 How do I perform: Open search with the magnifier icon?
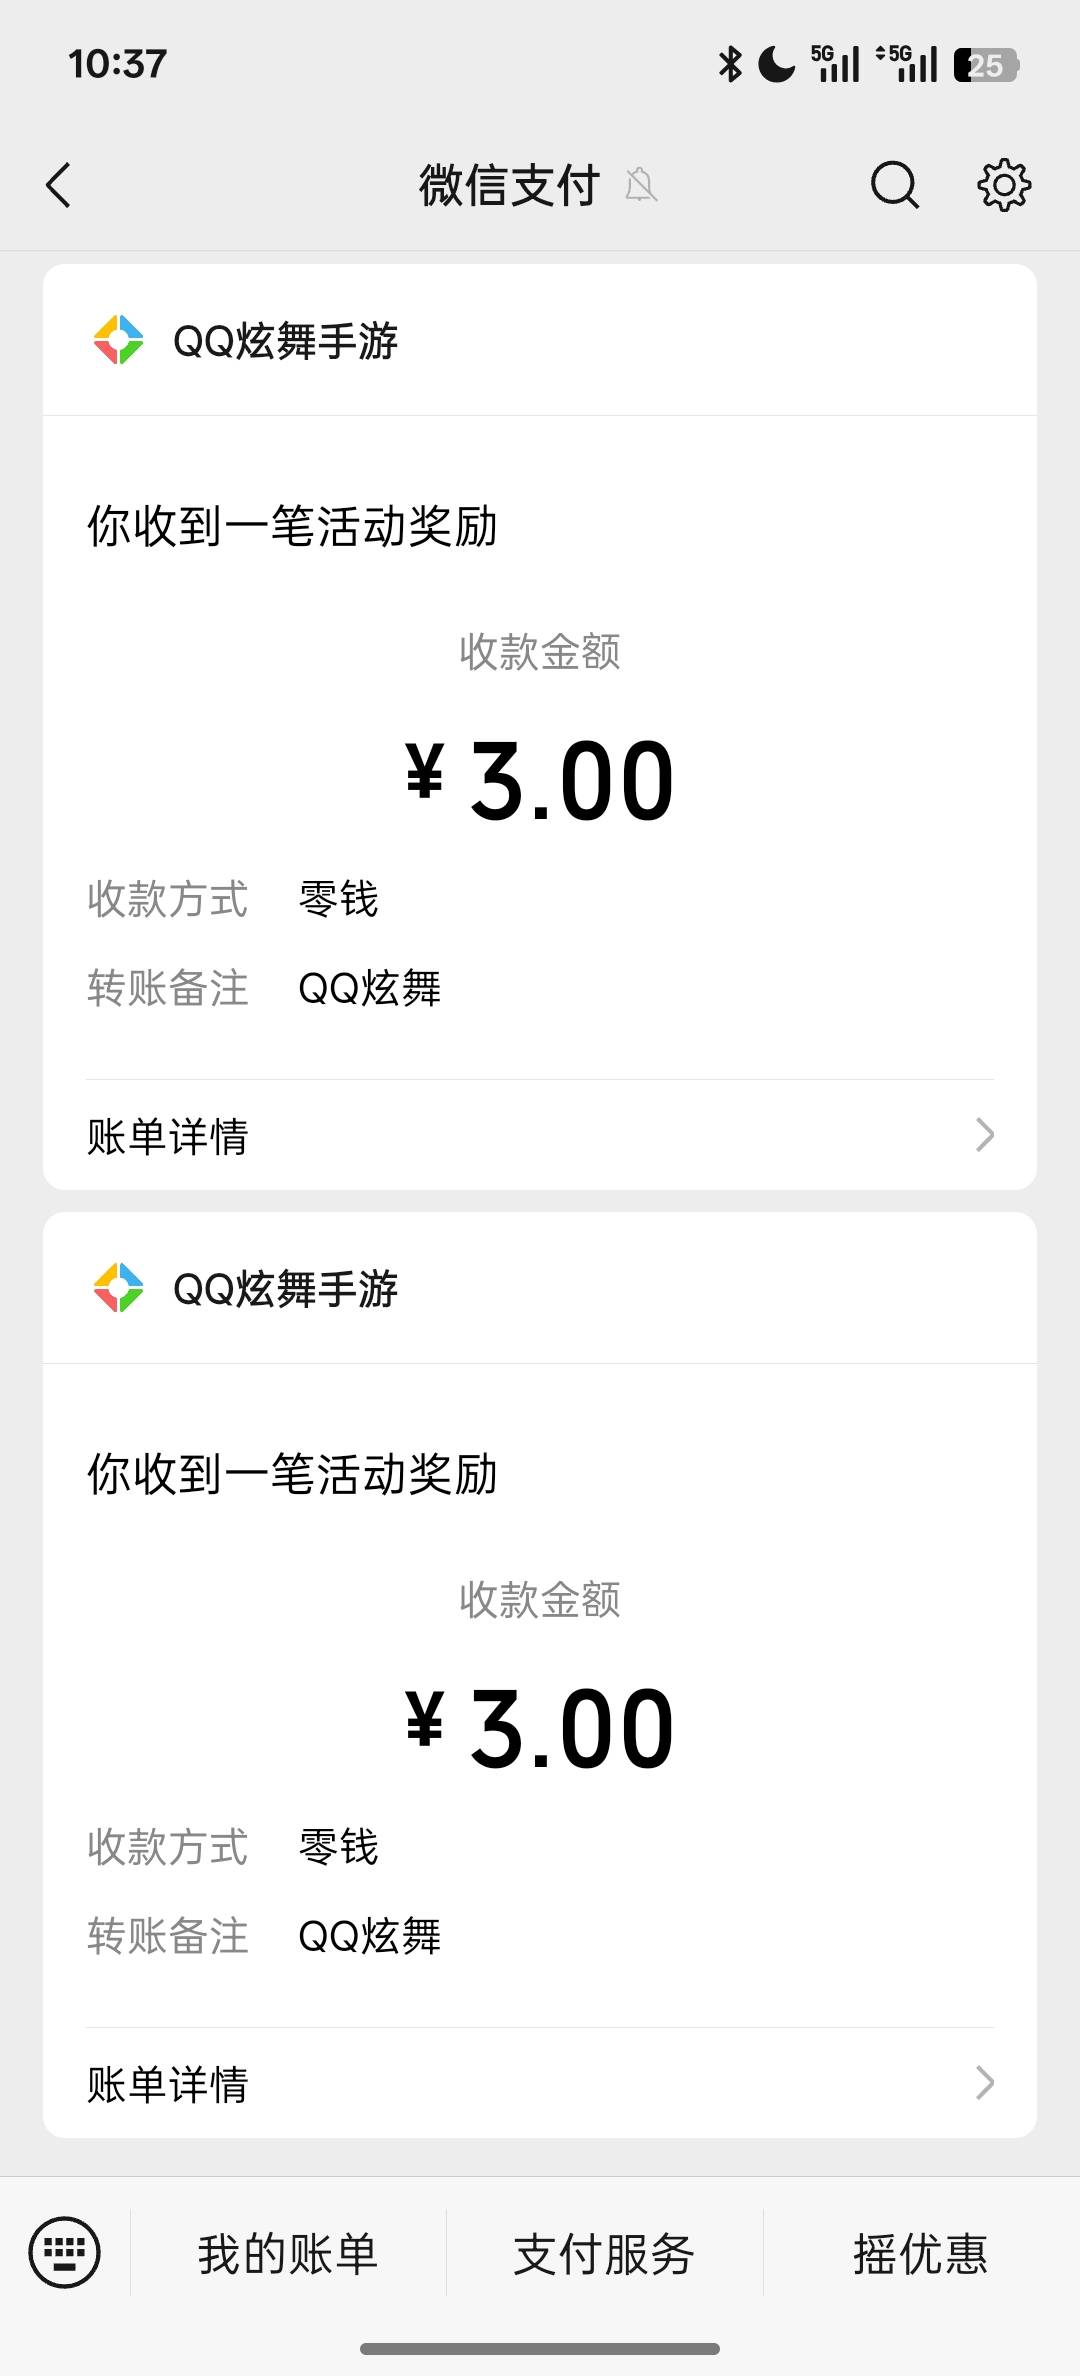click(894, 185)
